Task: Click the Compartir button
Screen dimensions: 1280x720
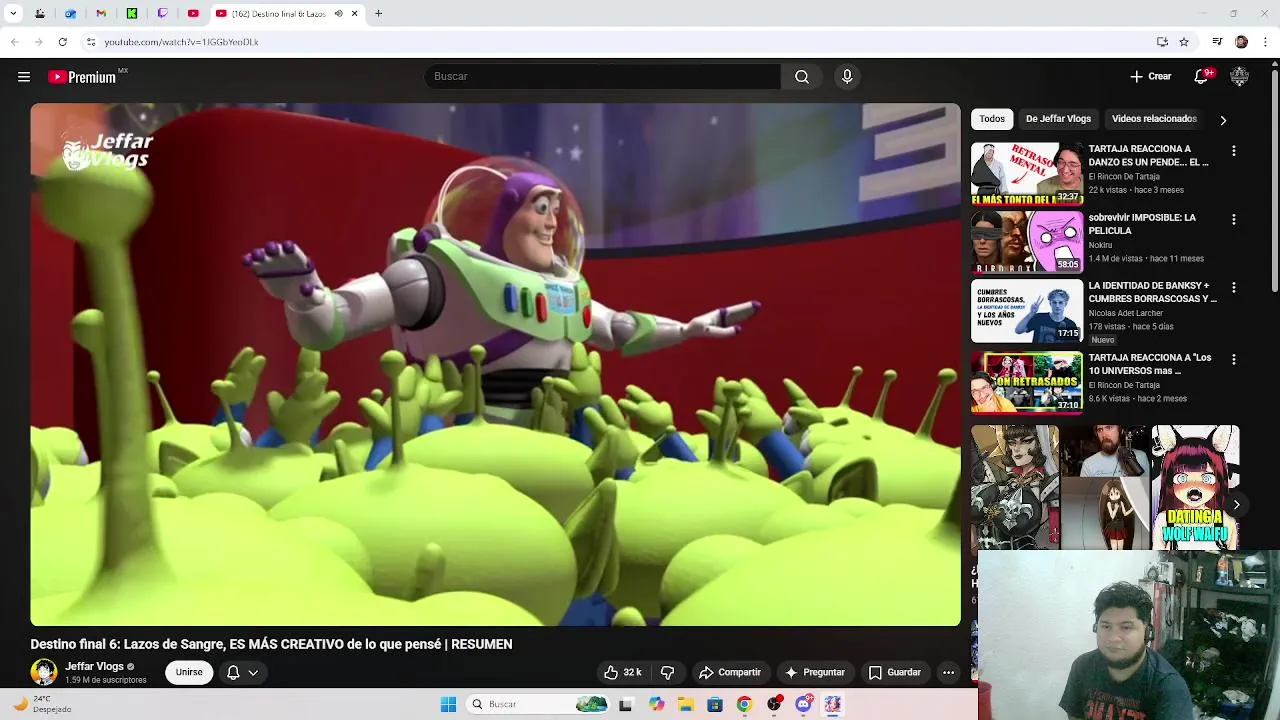Action: 730,672
